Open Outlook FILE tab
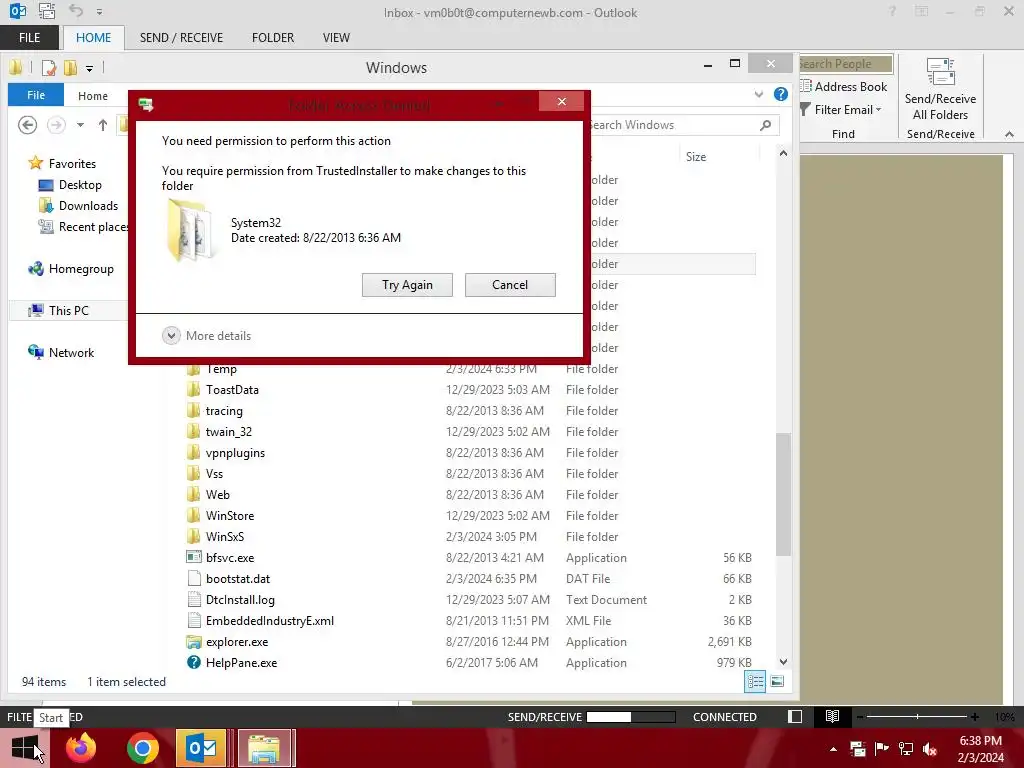The width and height of the screenshot is (1024, 768). [x=29, y=38]
